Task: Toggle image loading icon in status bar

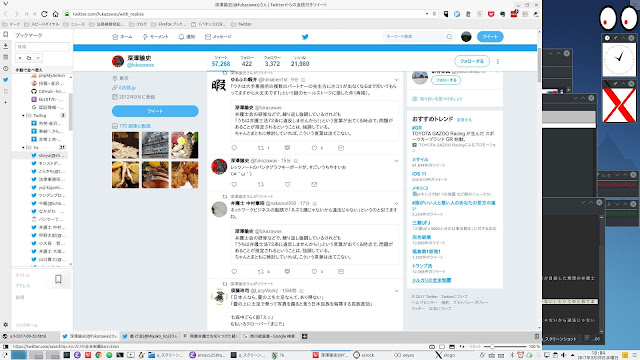Action: tap(452, 347)
